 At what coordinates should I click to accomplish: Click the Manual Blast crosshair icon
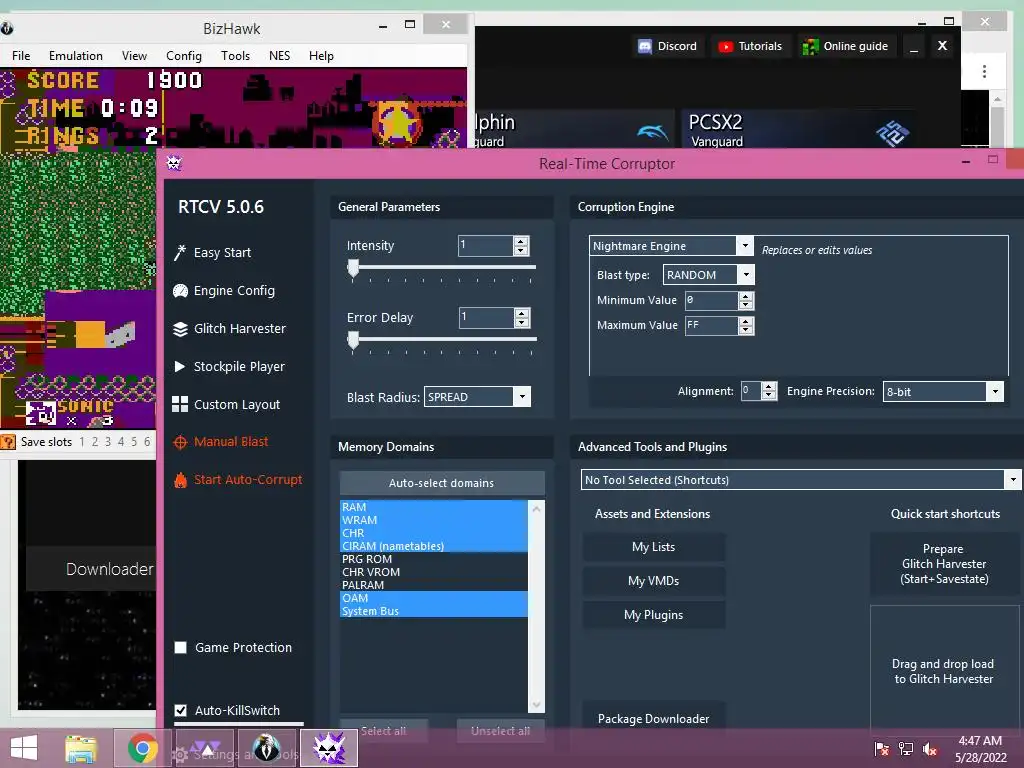[180, 442]
